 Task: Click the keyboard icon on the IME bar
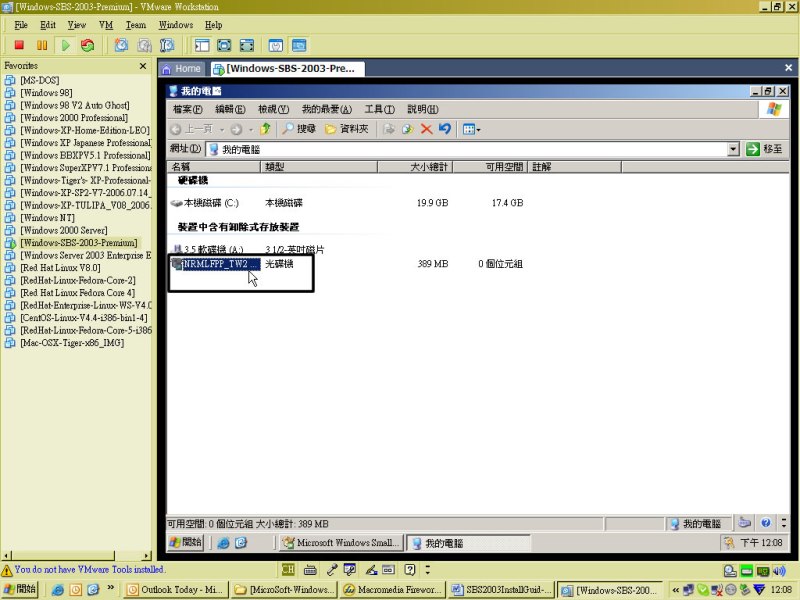click(310, 569)
